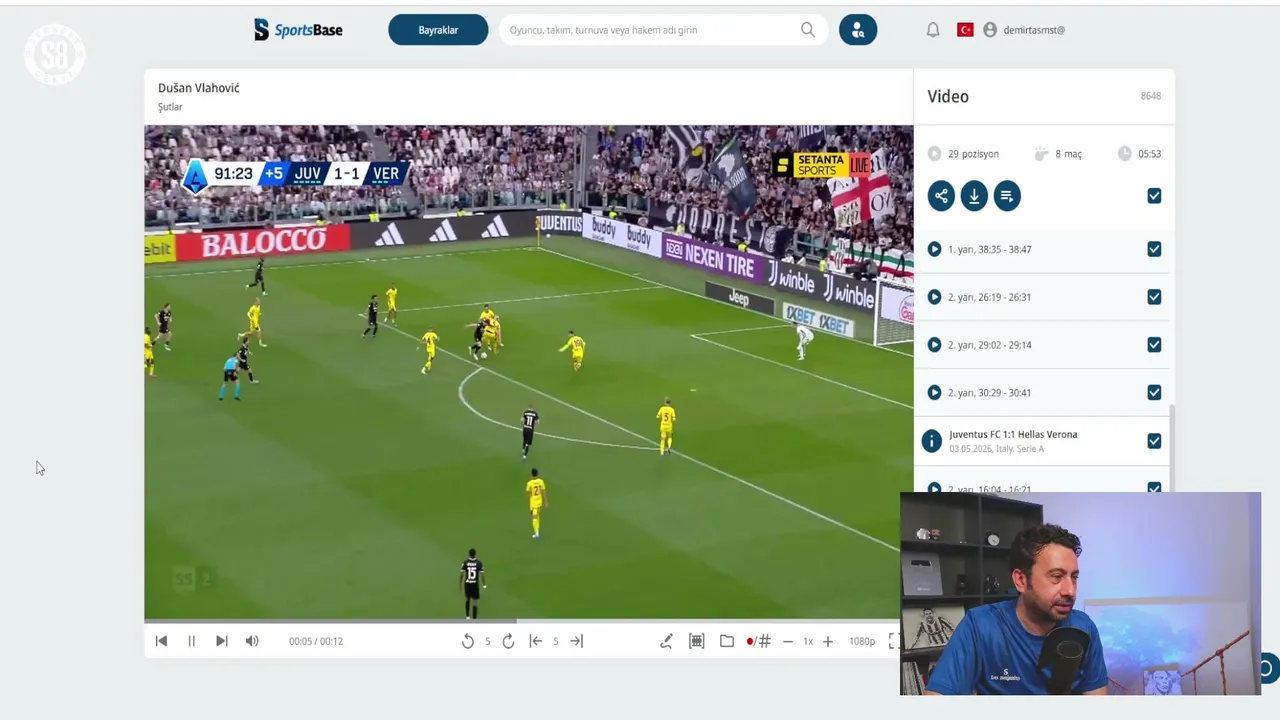Viewport: 1280px width, 720px height.
Task: Pause the video playback
Action: click(x=192, y=641)
